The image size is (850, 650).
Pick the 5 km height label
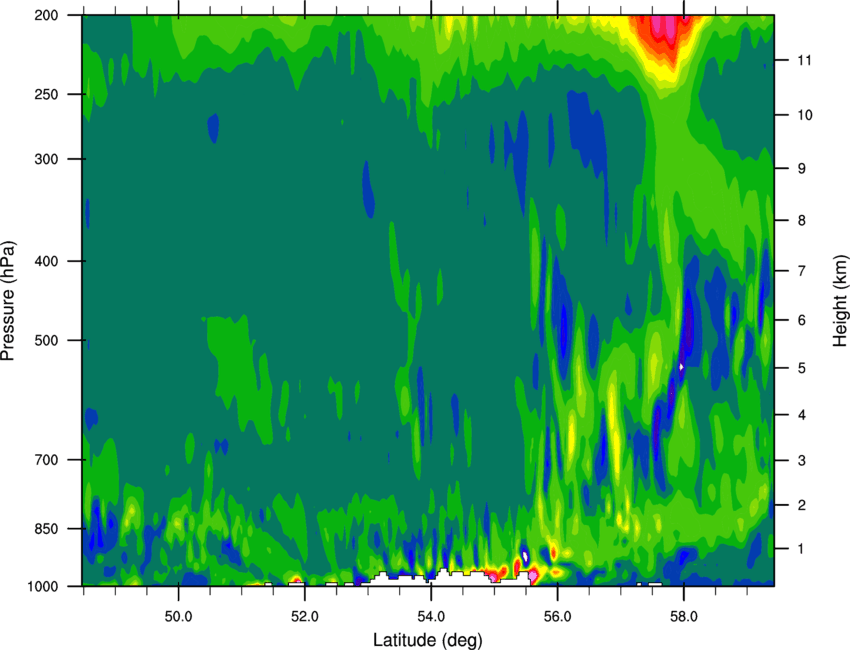click(x=802, y=368)
